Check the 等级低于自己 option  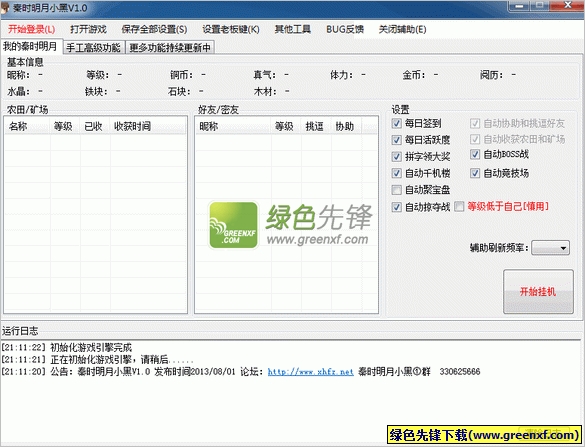(459, 206)
